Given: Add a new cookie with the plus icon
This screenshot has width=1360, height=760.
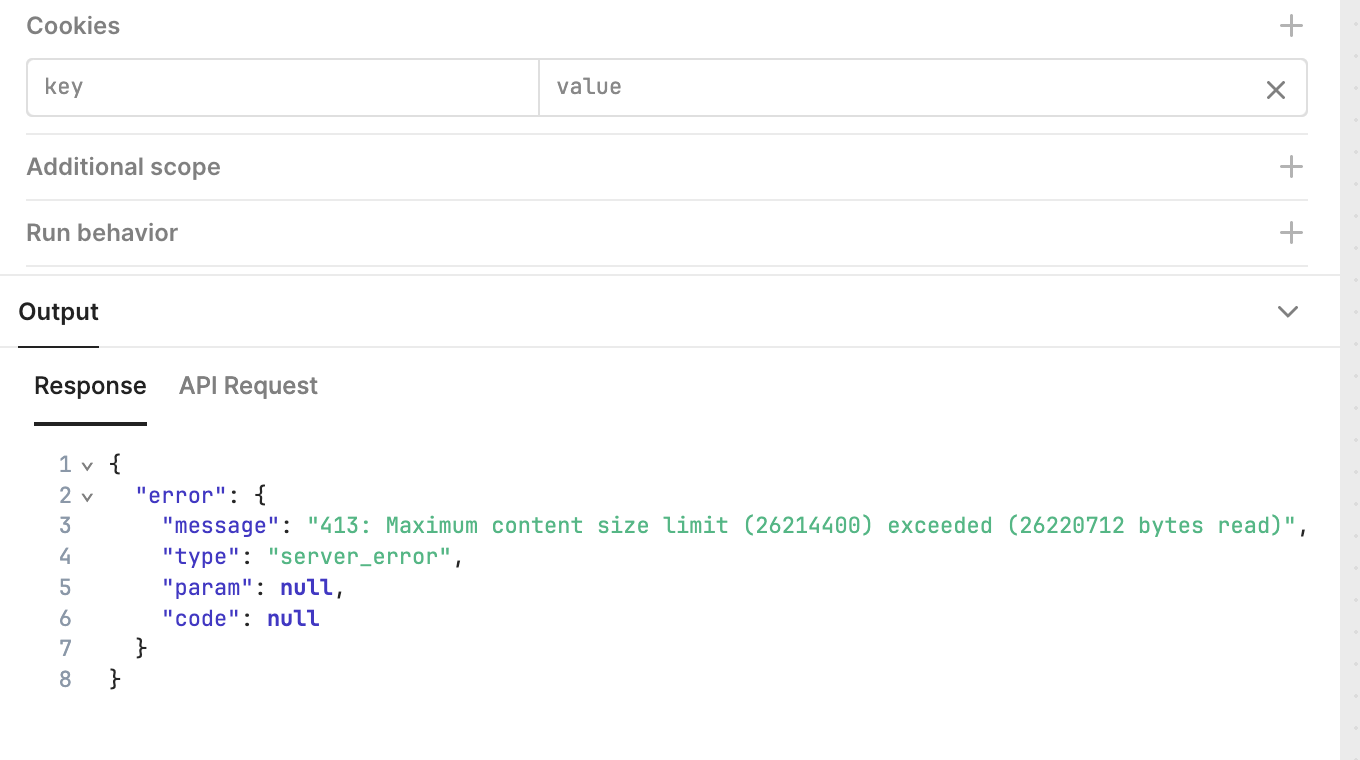Looking at the screenshot, I should click(x=1291, y=26).
